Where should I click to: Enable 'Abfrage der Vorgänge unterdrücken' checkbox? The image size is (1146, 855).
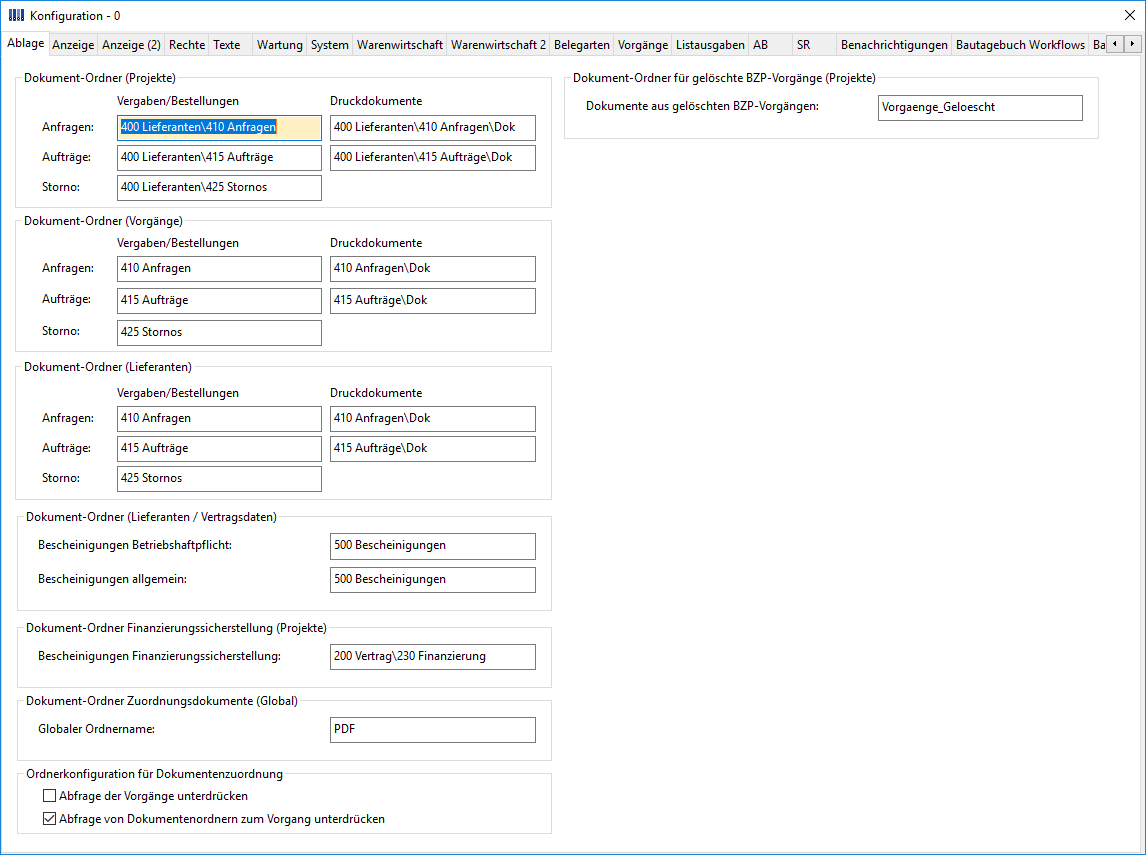point(50,796)
